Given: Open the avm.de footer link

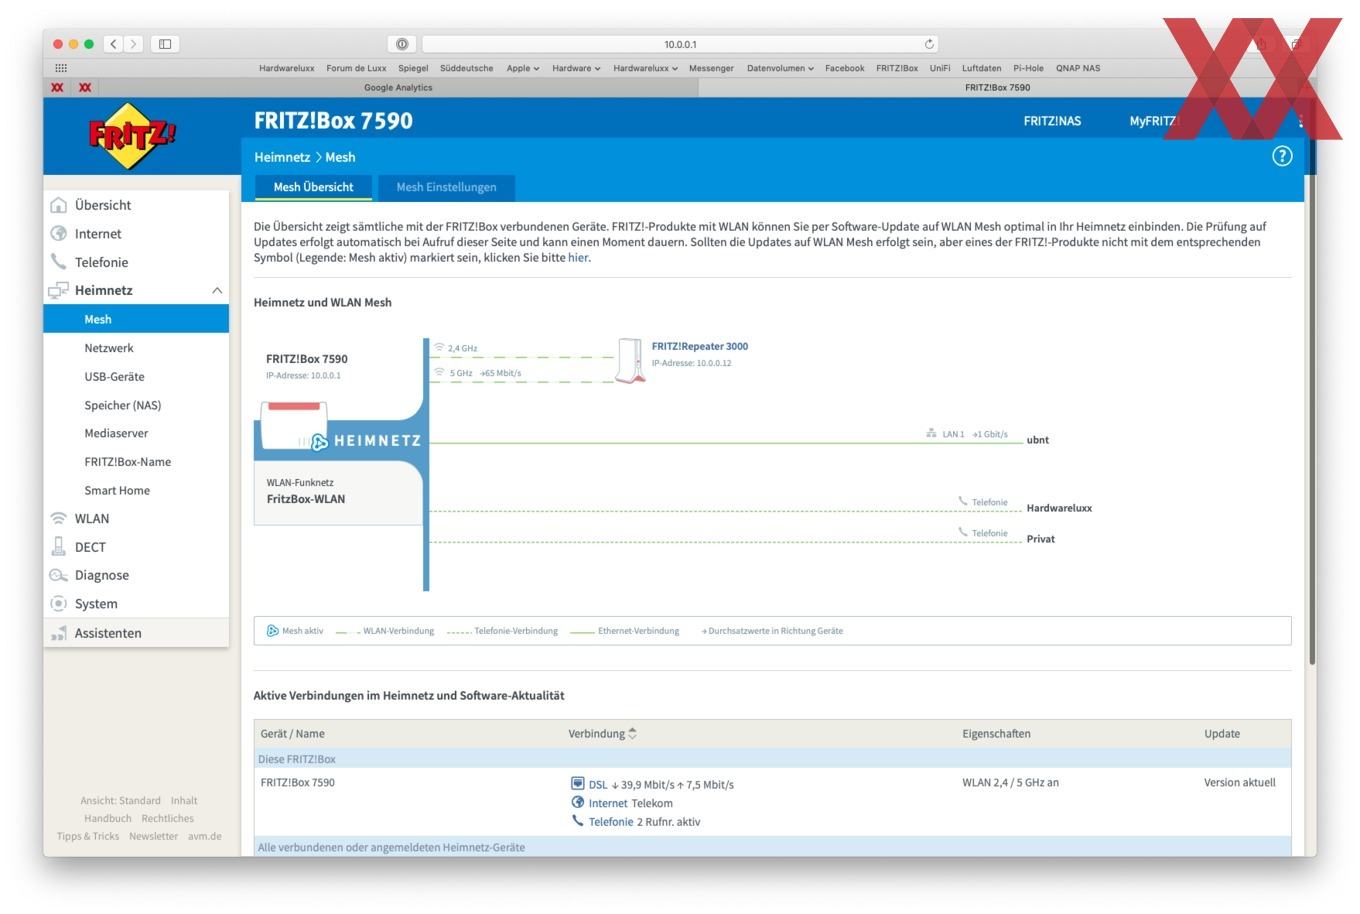Looking at the screenshot, I should (x=205, y=837).
